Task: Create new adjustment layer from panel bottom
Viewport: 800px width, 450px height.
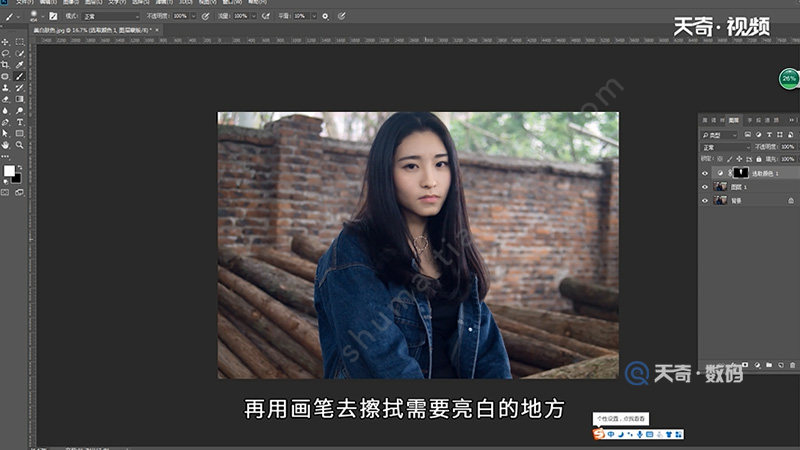Action: [757, 365]
